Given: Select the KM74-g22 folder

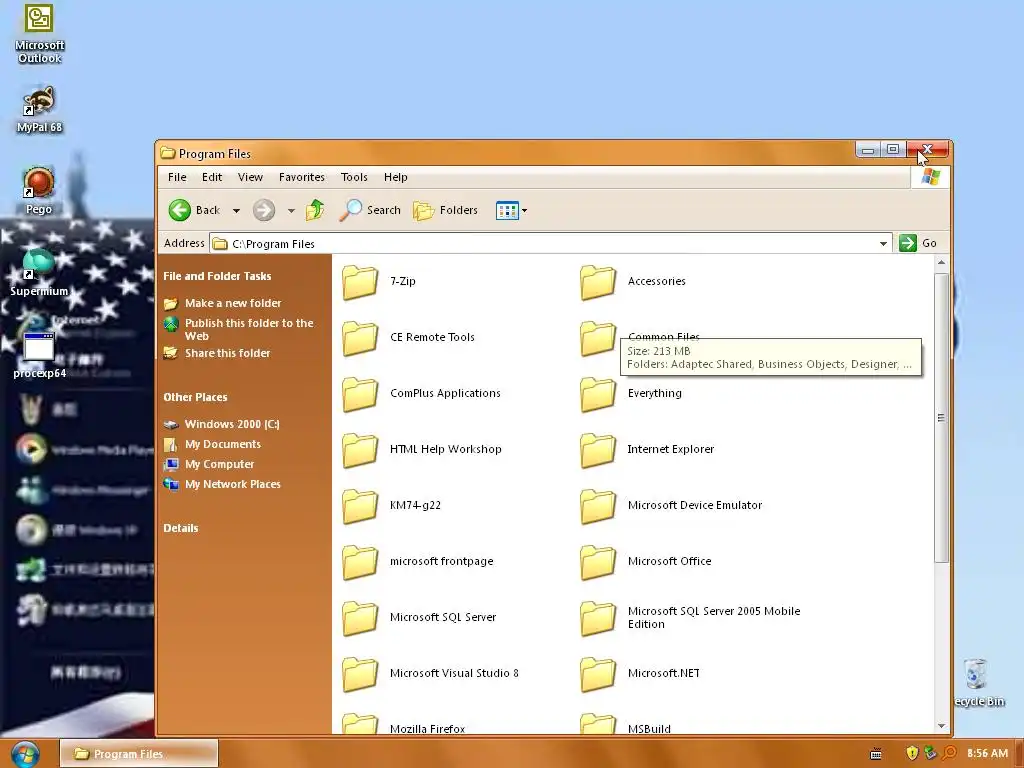Looking at the screenshot, I should click(x=392, y=506).
